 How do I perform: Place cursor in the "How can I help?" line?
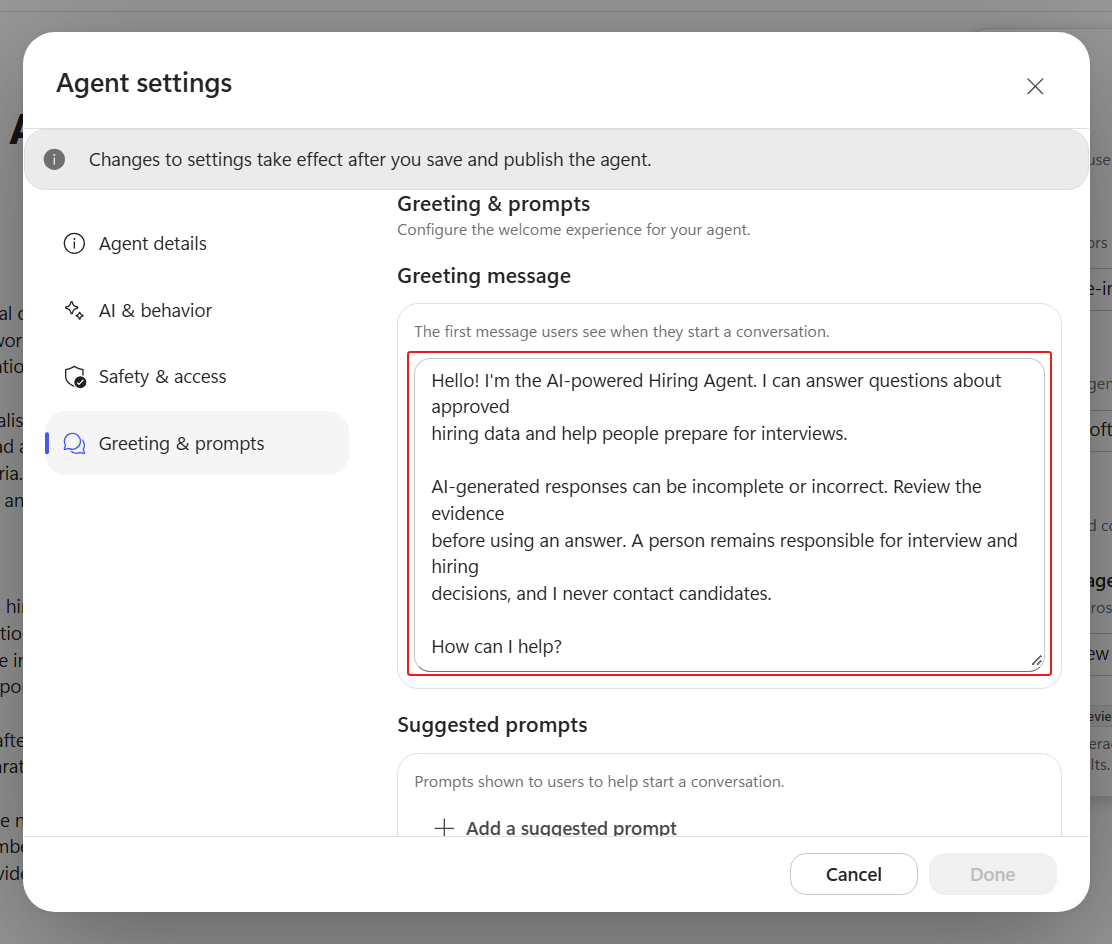click(496, 647)
